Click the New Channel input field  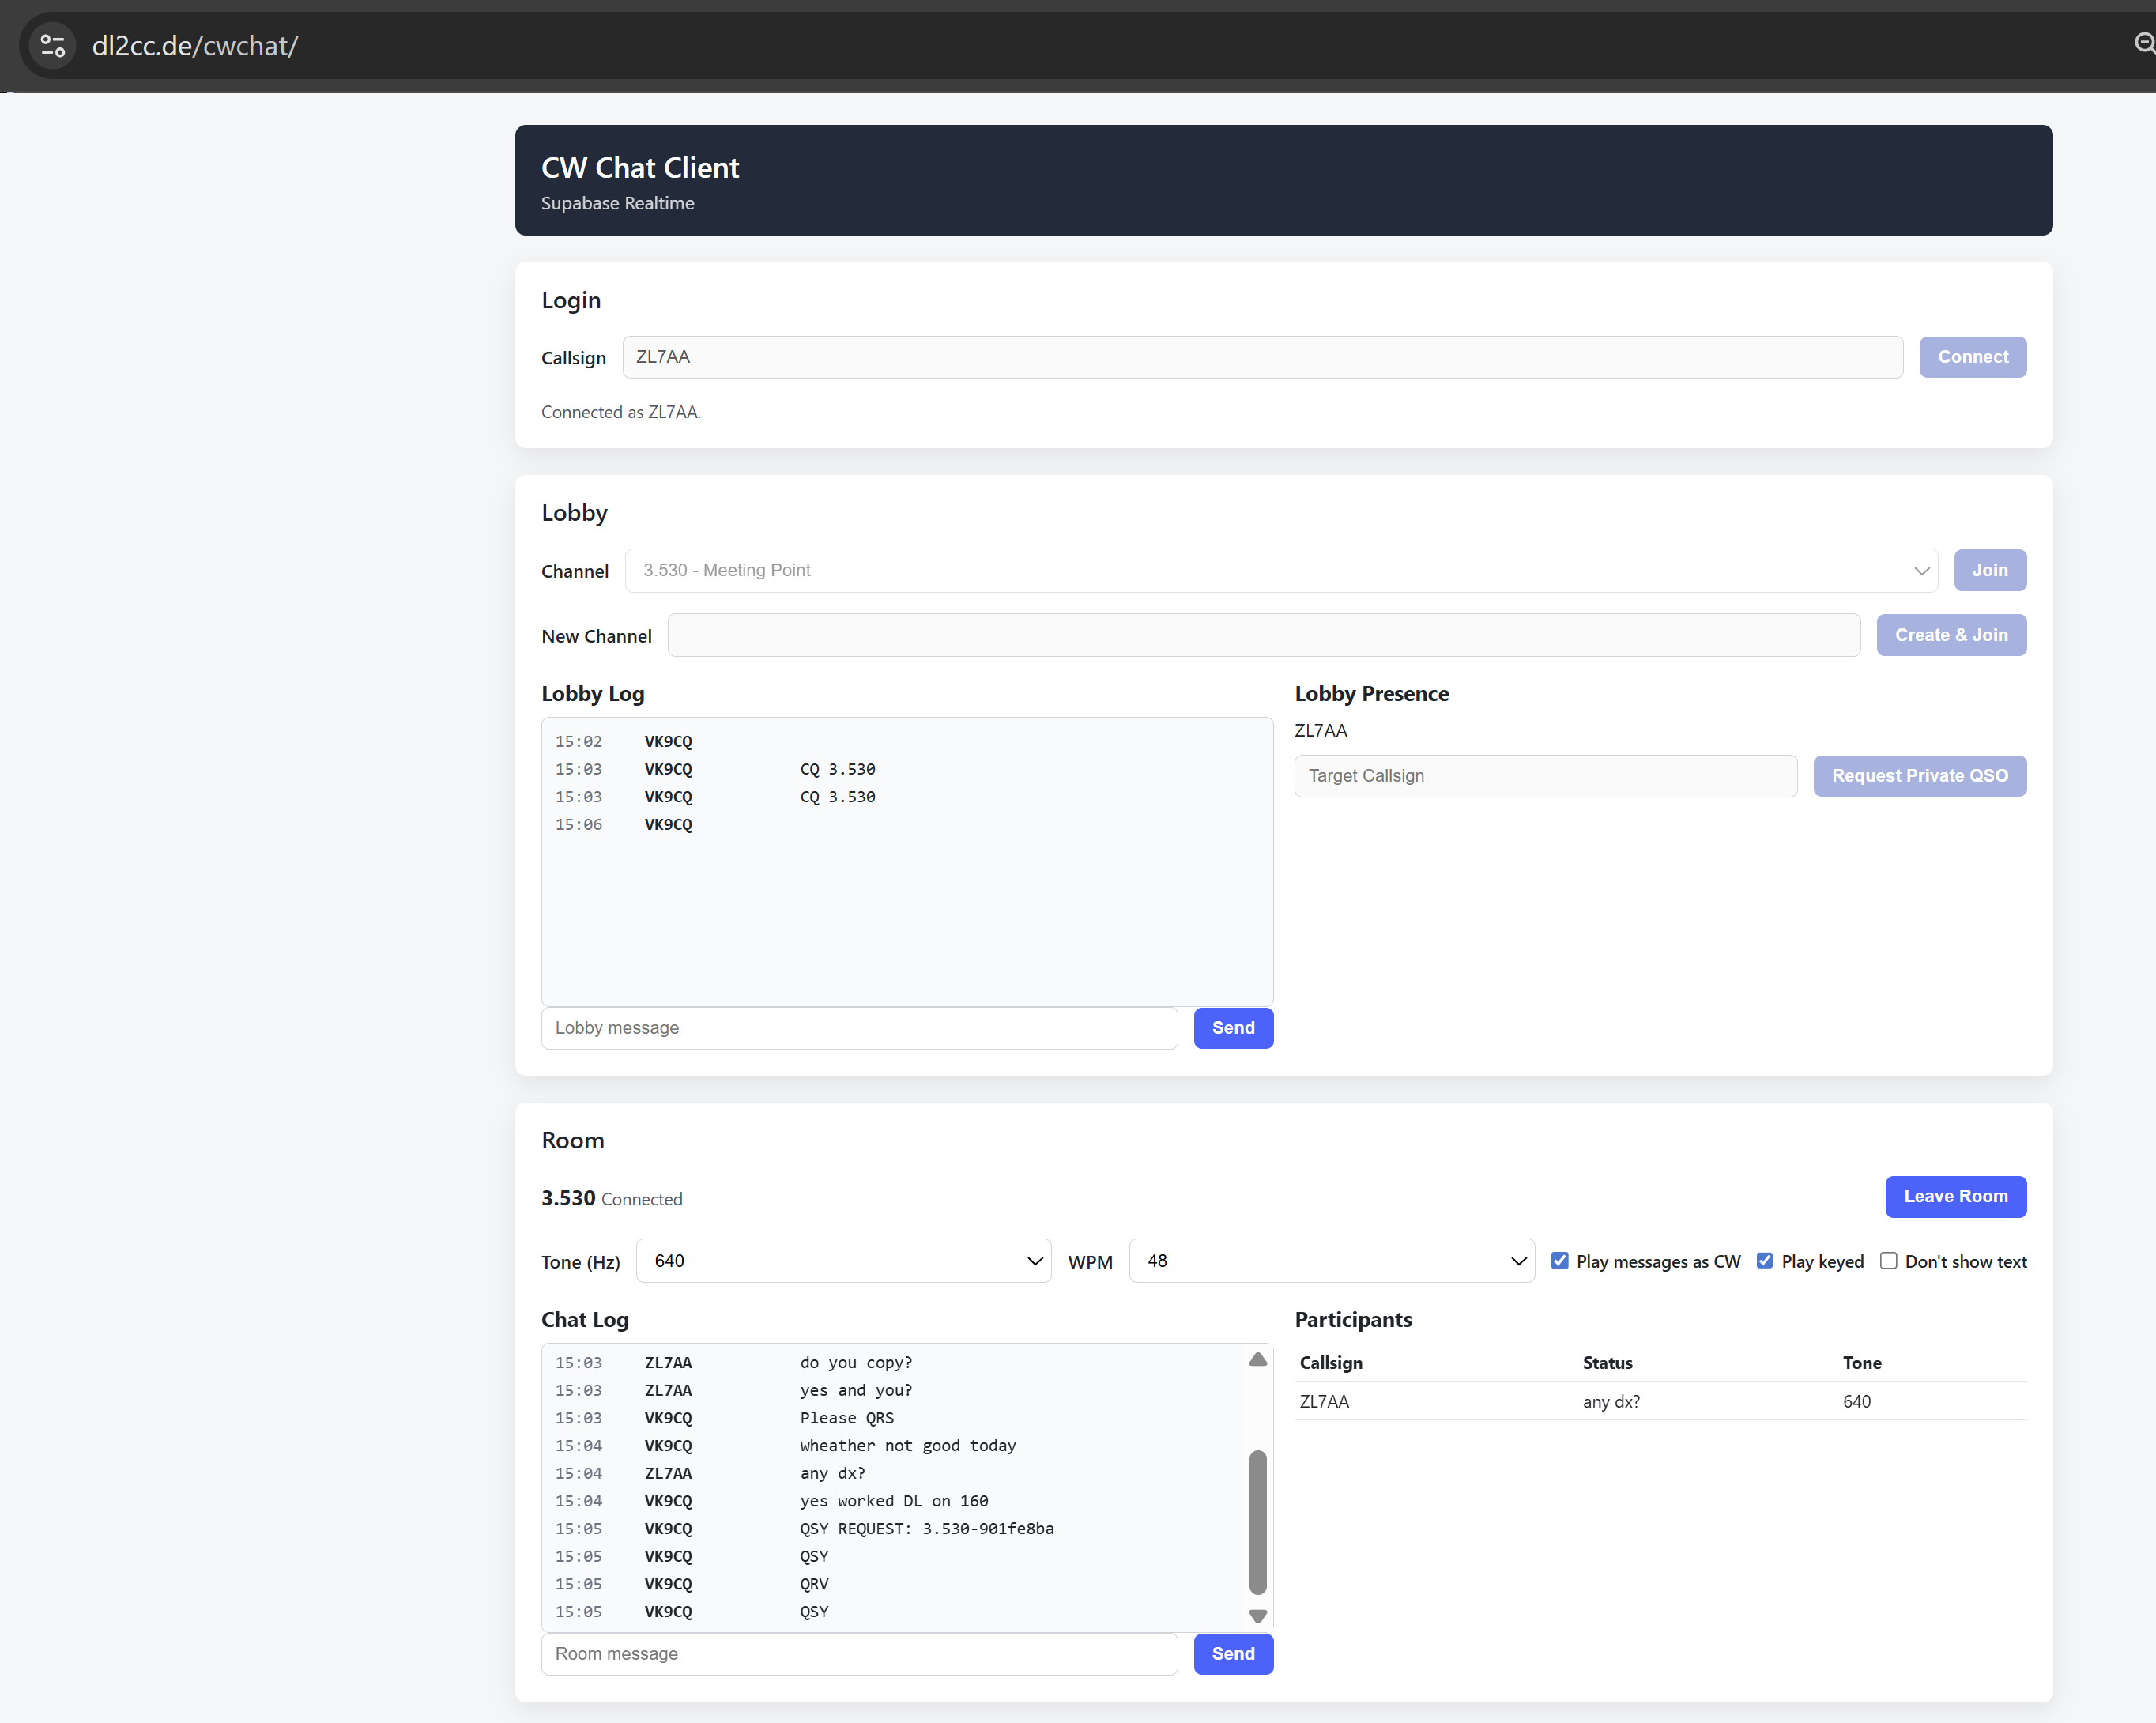1264,635
